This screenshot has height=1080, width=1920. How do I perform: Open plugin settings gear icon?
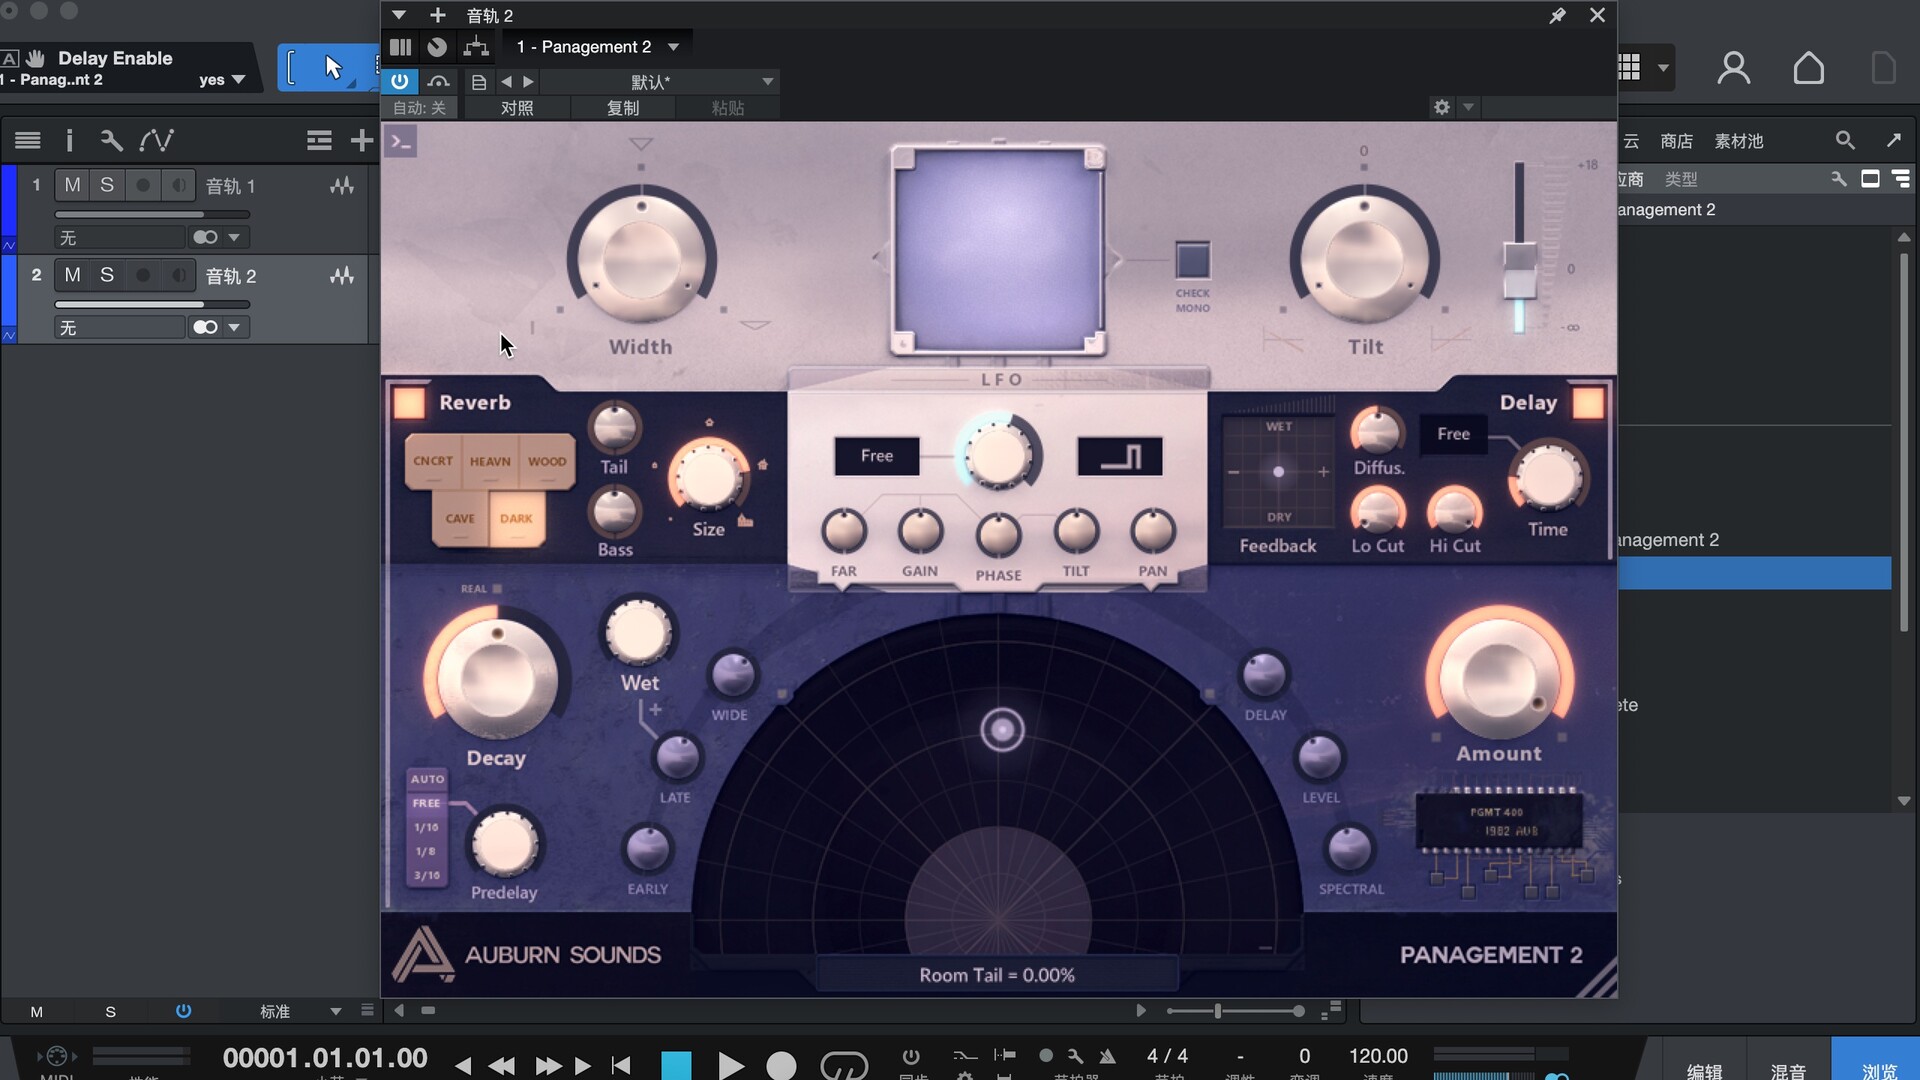pos(1441,107)
